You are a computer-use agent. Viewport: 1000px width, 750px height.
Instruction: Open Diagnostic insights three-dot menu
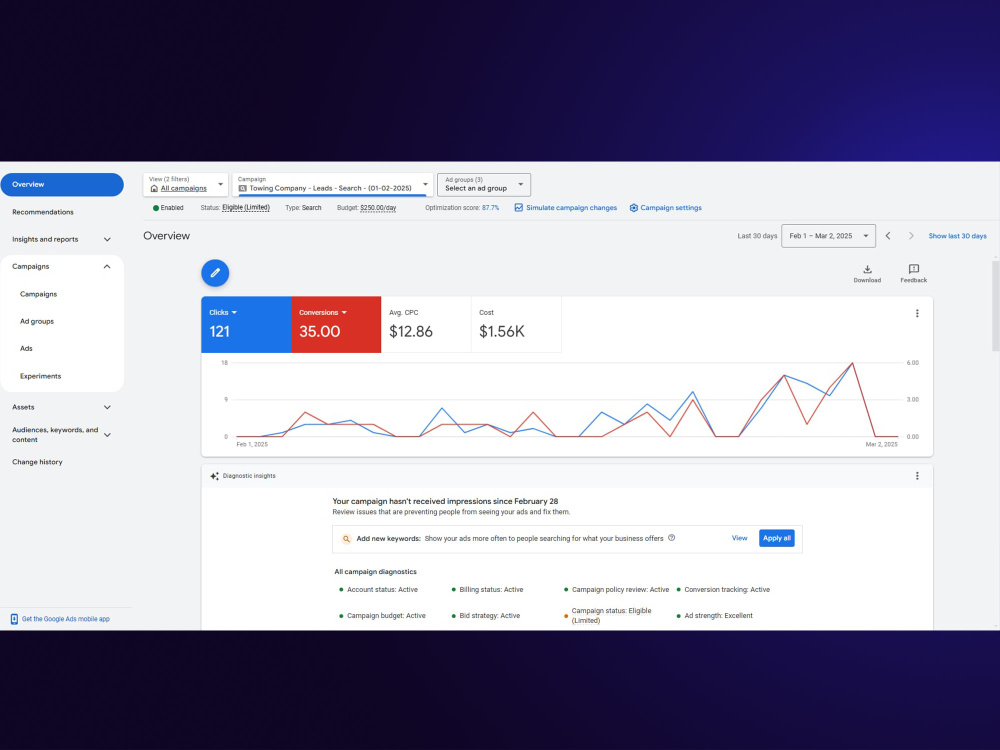(x=917, y=476)
